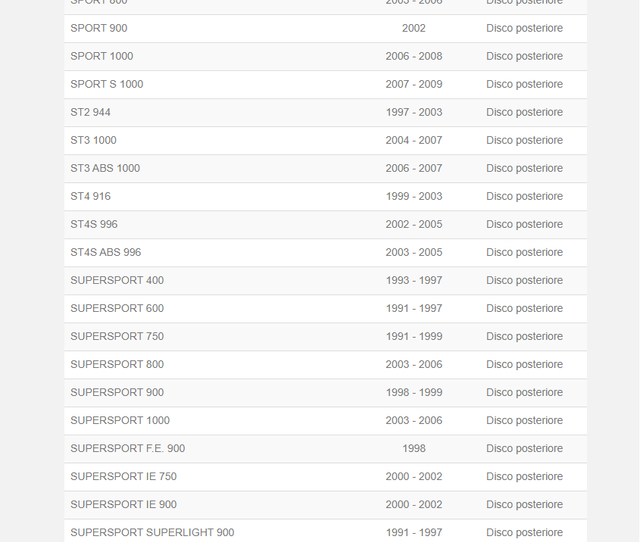Click the SUPERSPORT IE 750 model name
This screenshot has width=640, height=542.
(x=123, y=476)
